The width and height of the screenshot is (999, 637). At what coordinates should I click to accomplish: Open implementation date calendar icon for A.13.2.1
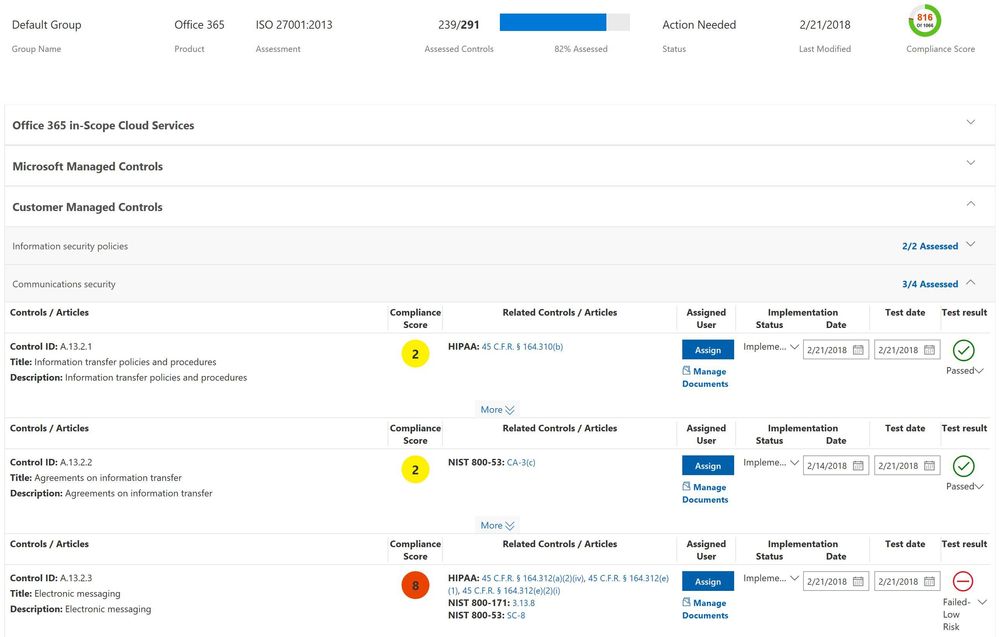858,350
